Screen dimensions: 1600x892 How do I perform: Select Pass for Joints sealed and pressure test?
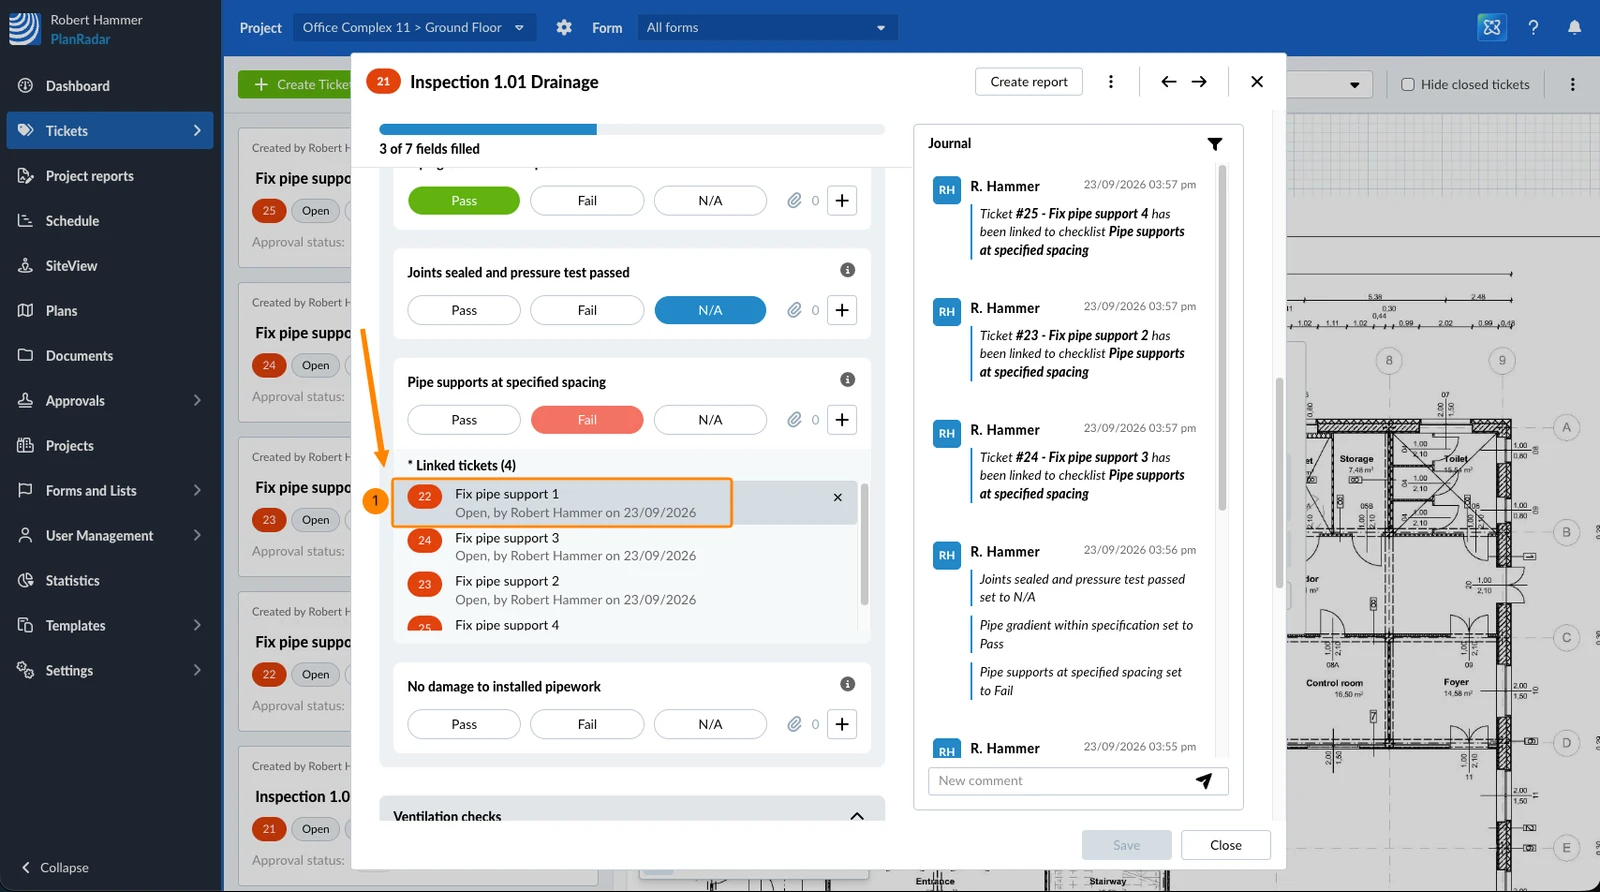pyautogui.click(x=464, y=310)
